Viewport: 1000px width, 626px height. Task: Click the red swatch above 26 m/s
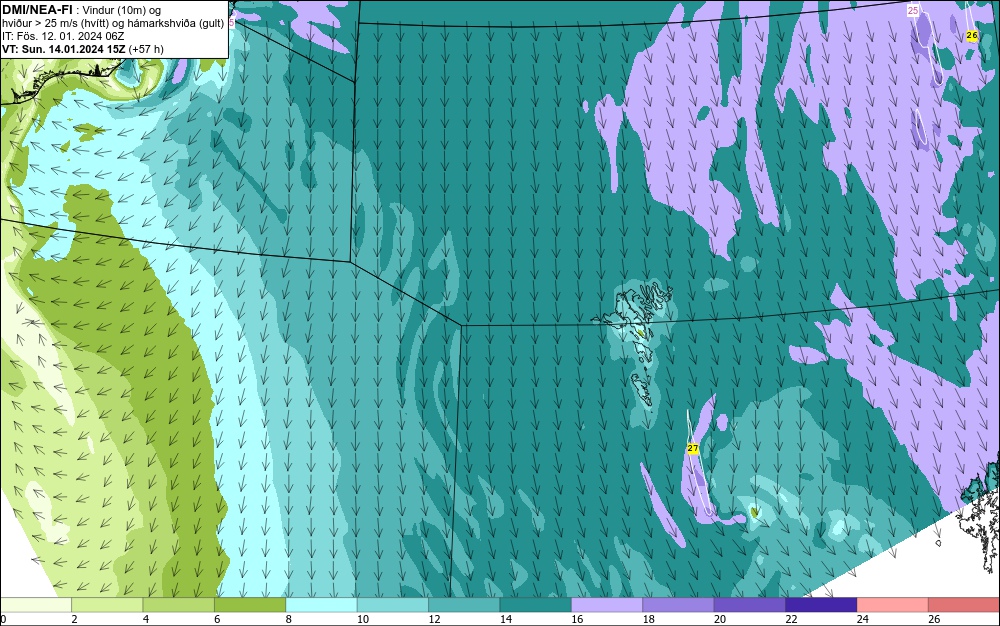pyautogui.click(x=964, y=605)
